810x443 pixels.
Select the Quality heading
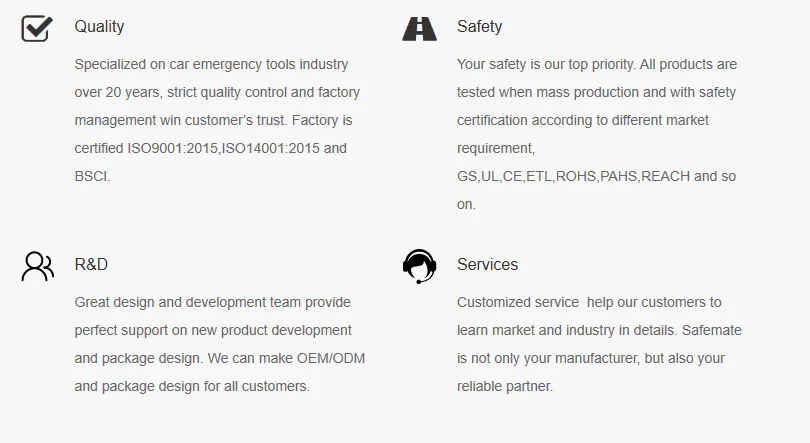point(99,27)
